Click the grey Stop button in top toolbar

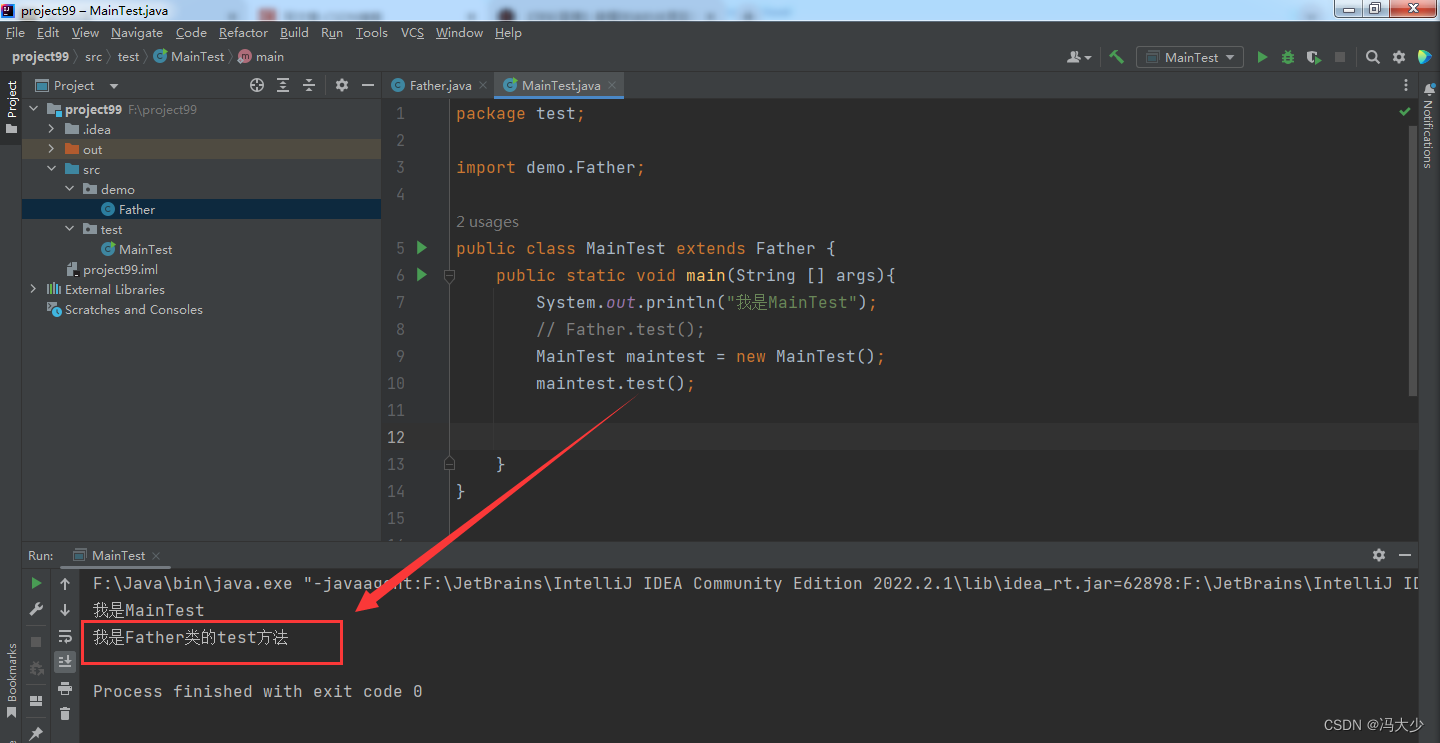[x=1340, y=57]
